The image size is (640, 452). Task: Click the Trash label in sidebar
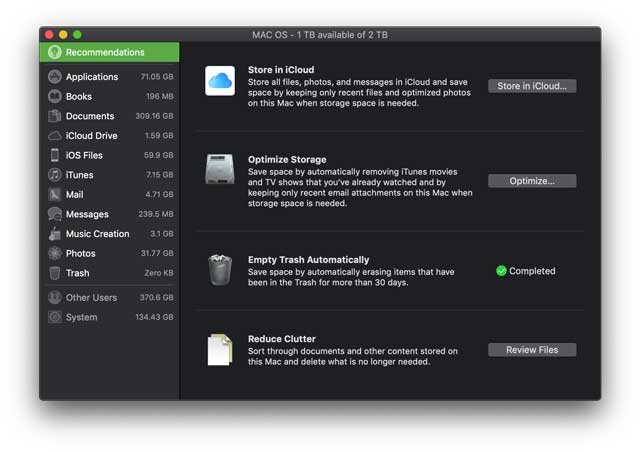tap(78, 273)
